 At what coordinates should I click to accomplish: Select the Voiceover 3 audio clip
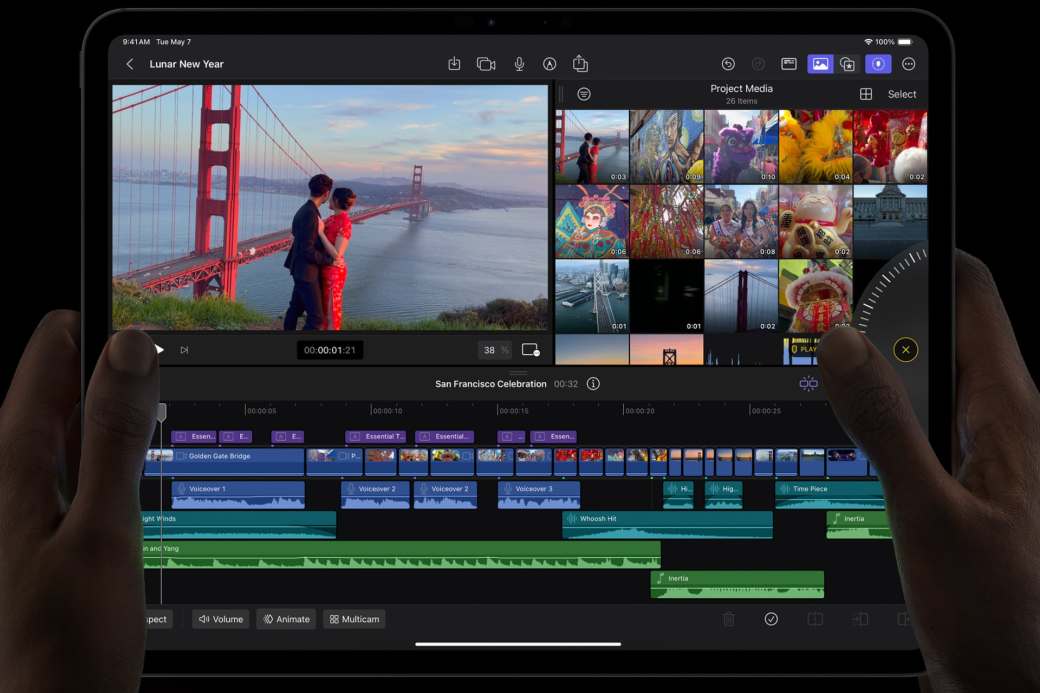click(539, 495)
